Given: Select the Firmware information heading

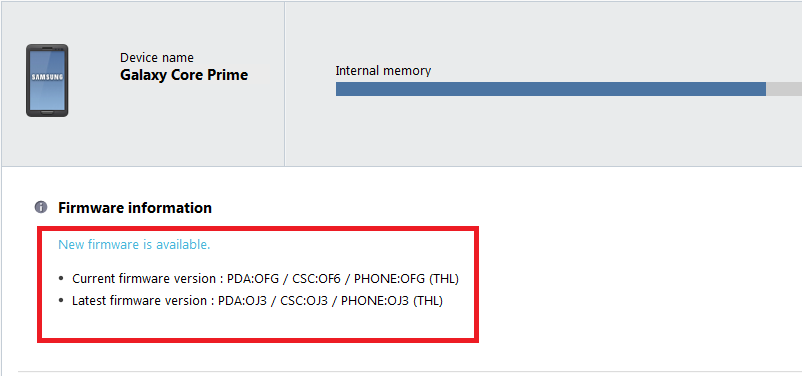Looking at the screenshot, I should (x=135, y=208).
